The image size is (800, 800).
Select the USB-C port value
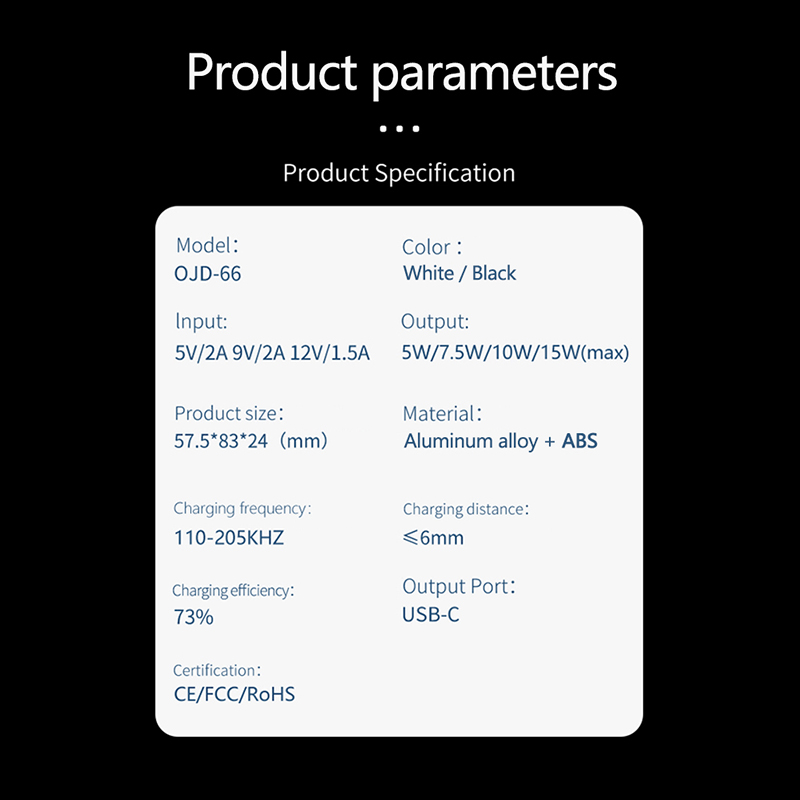pos(431,615)
